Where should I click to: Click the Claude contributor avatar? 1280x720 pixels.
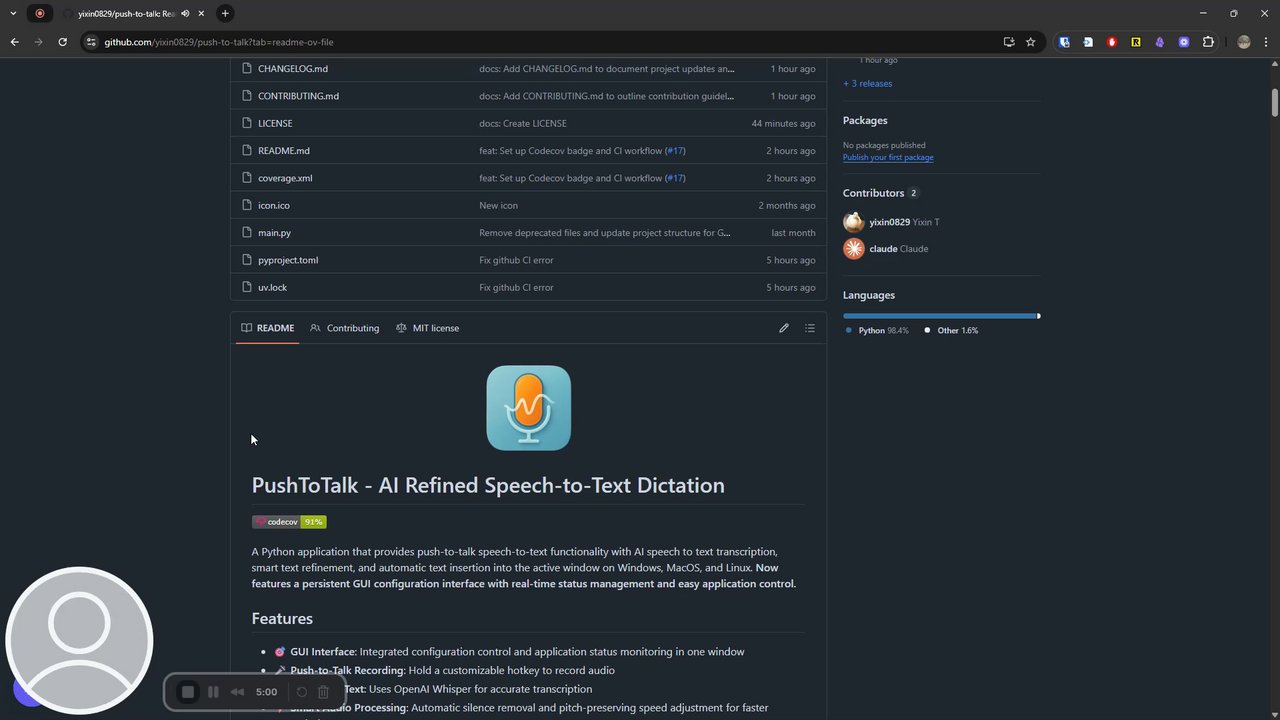[x=853, y=249]
